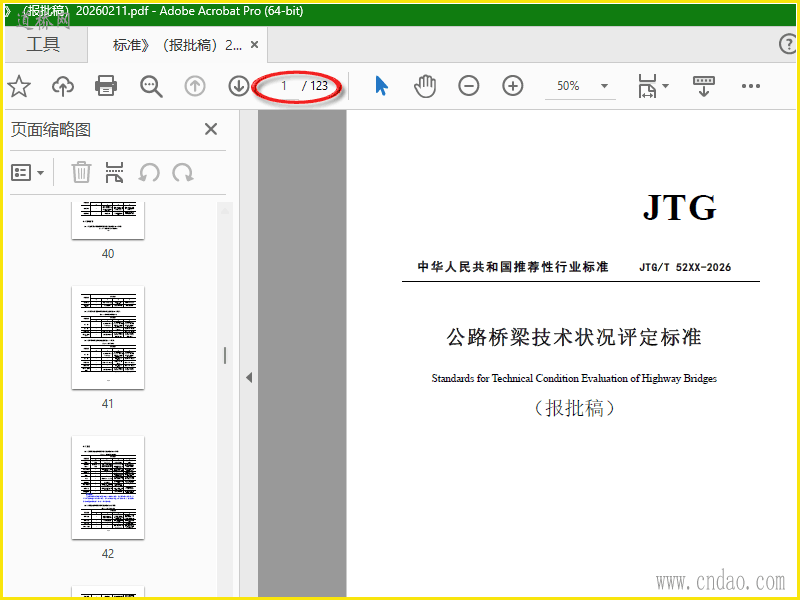Open thumbnail options list dropdown
This screenshot has height=600, width=800.
tap(27, 173)
